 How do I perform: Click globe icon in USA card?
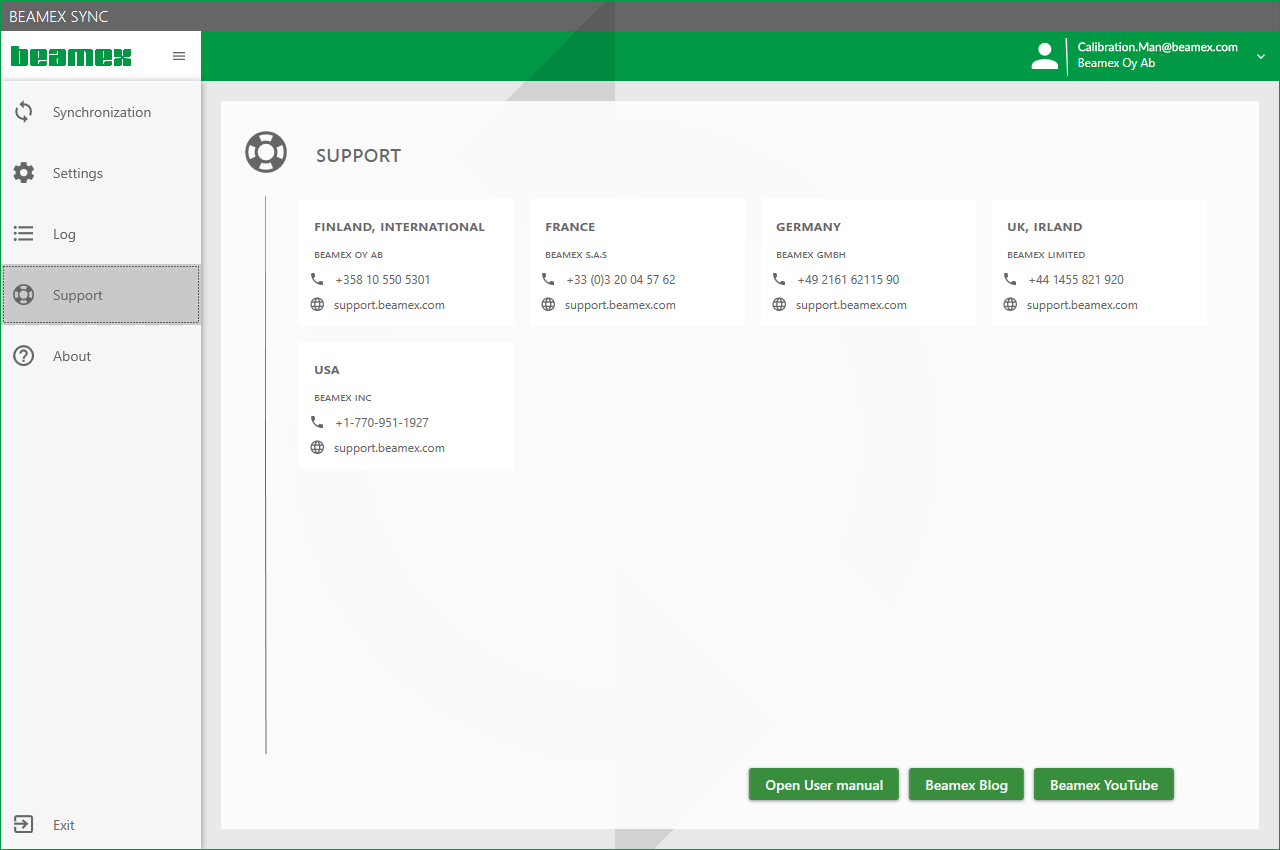(x=317, y=447)
